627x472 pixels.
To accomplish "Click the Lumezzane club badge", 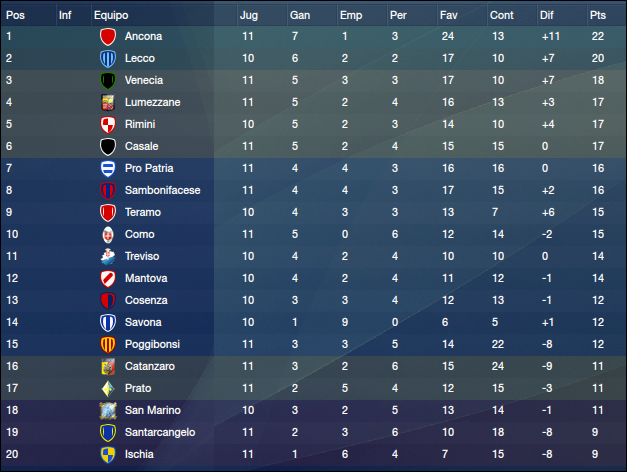I will pyautogui.click(x=108, y=102).
